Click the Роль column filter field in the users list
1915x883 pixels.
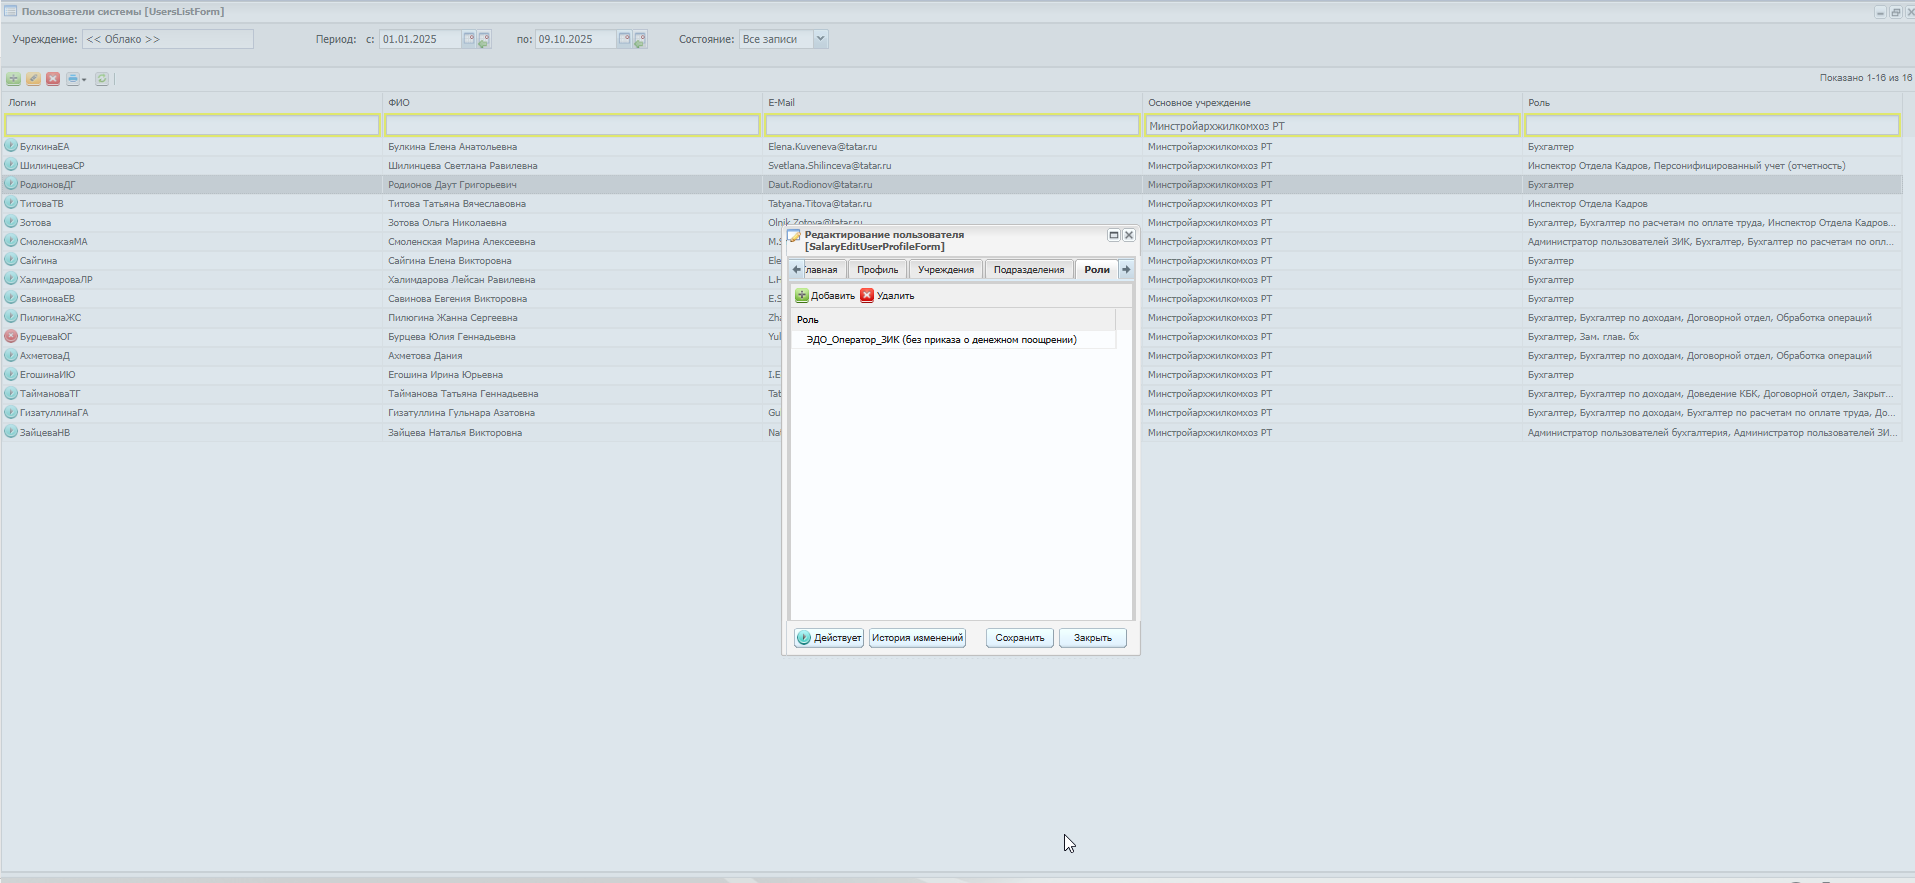coord(1712,125)
